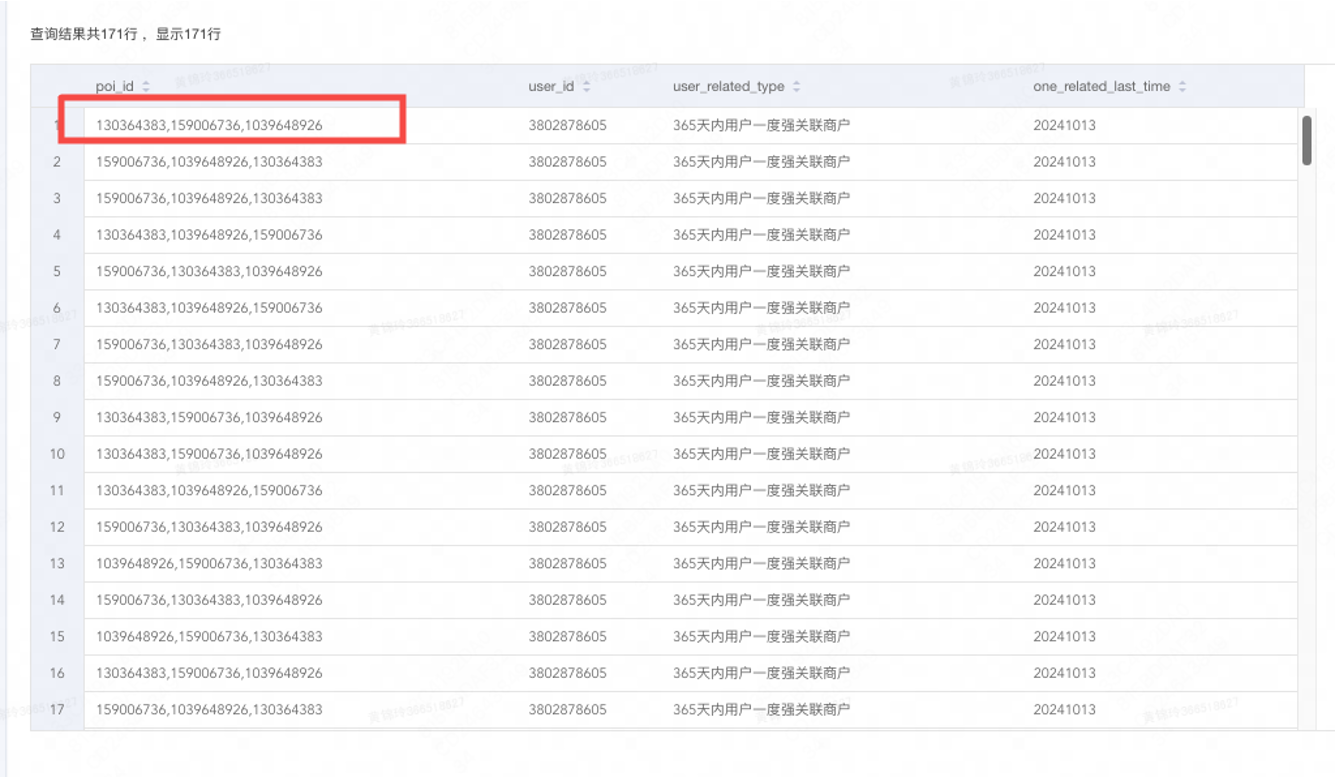Select poi_id cell in row 17
This screenshot has width=1336, height=778.
pos(209,709)
